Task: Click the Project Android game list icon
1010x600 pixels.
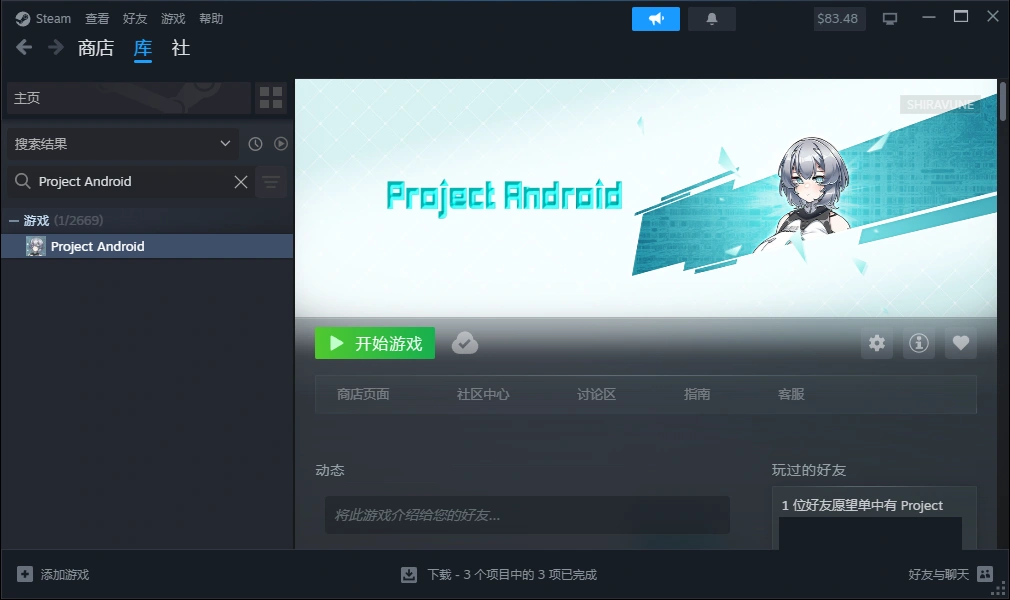Action: point(35,246)
